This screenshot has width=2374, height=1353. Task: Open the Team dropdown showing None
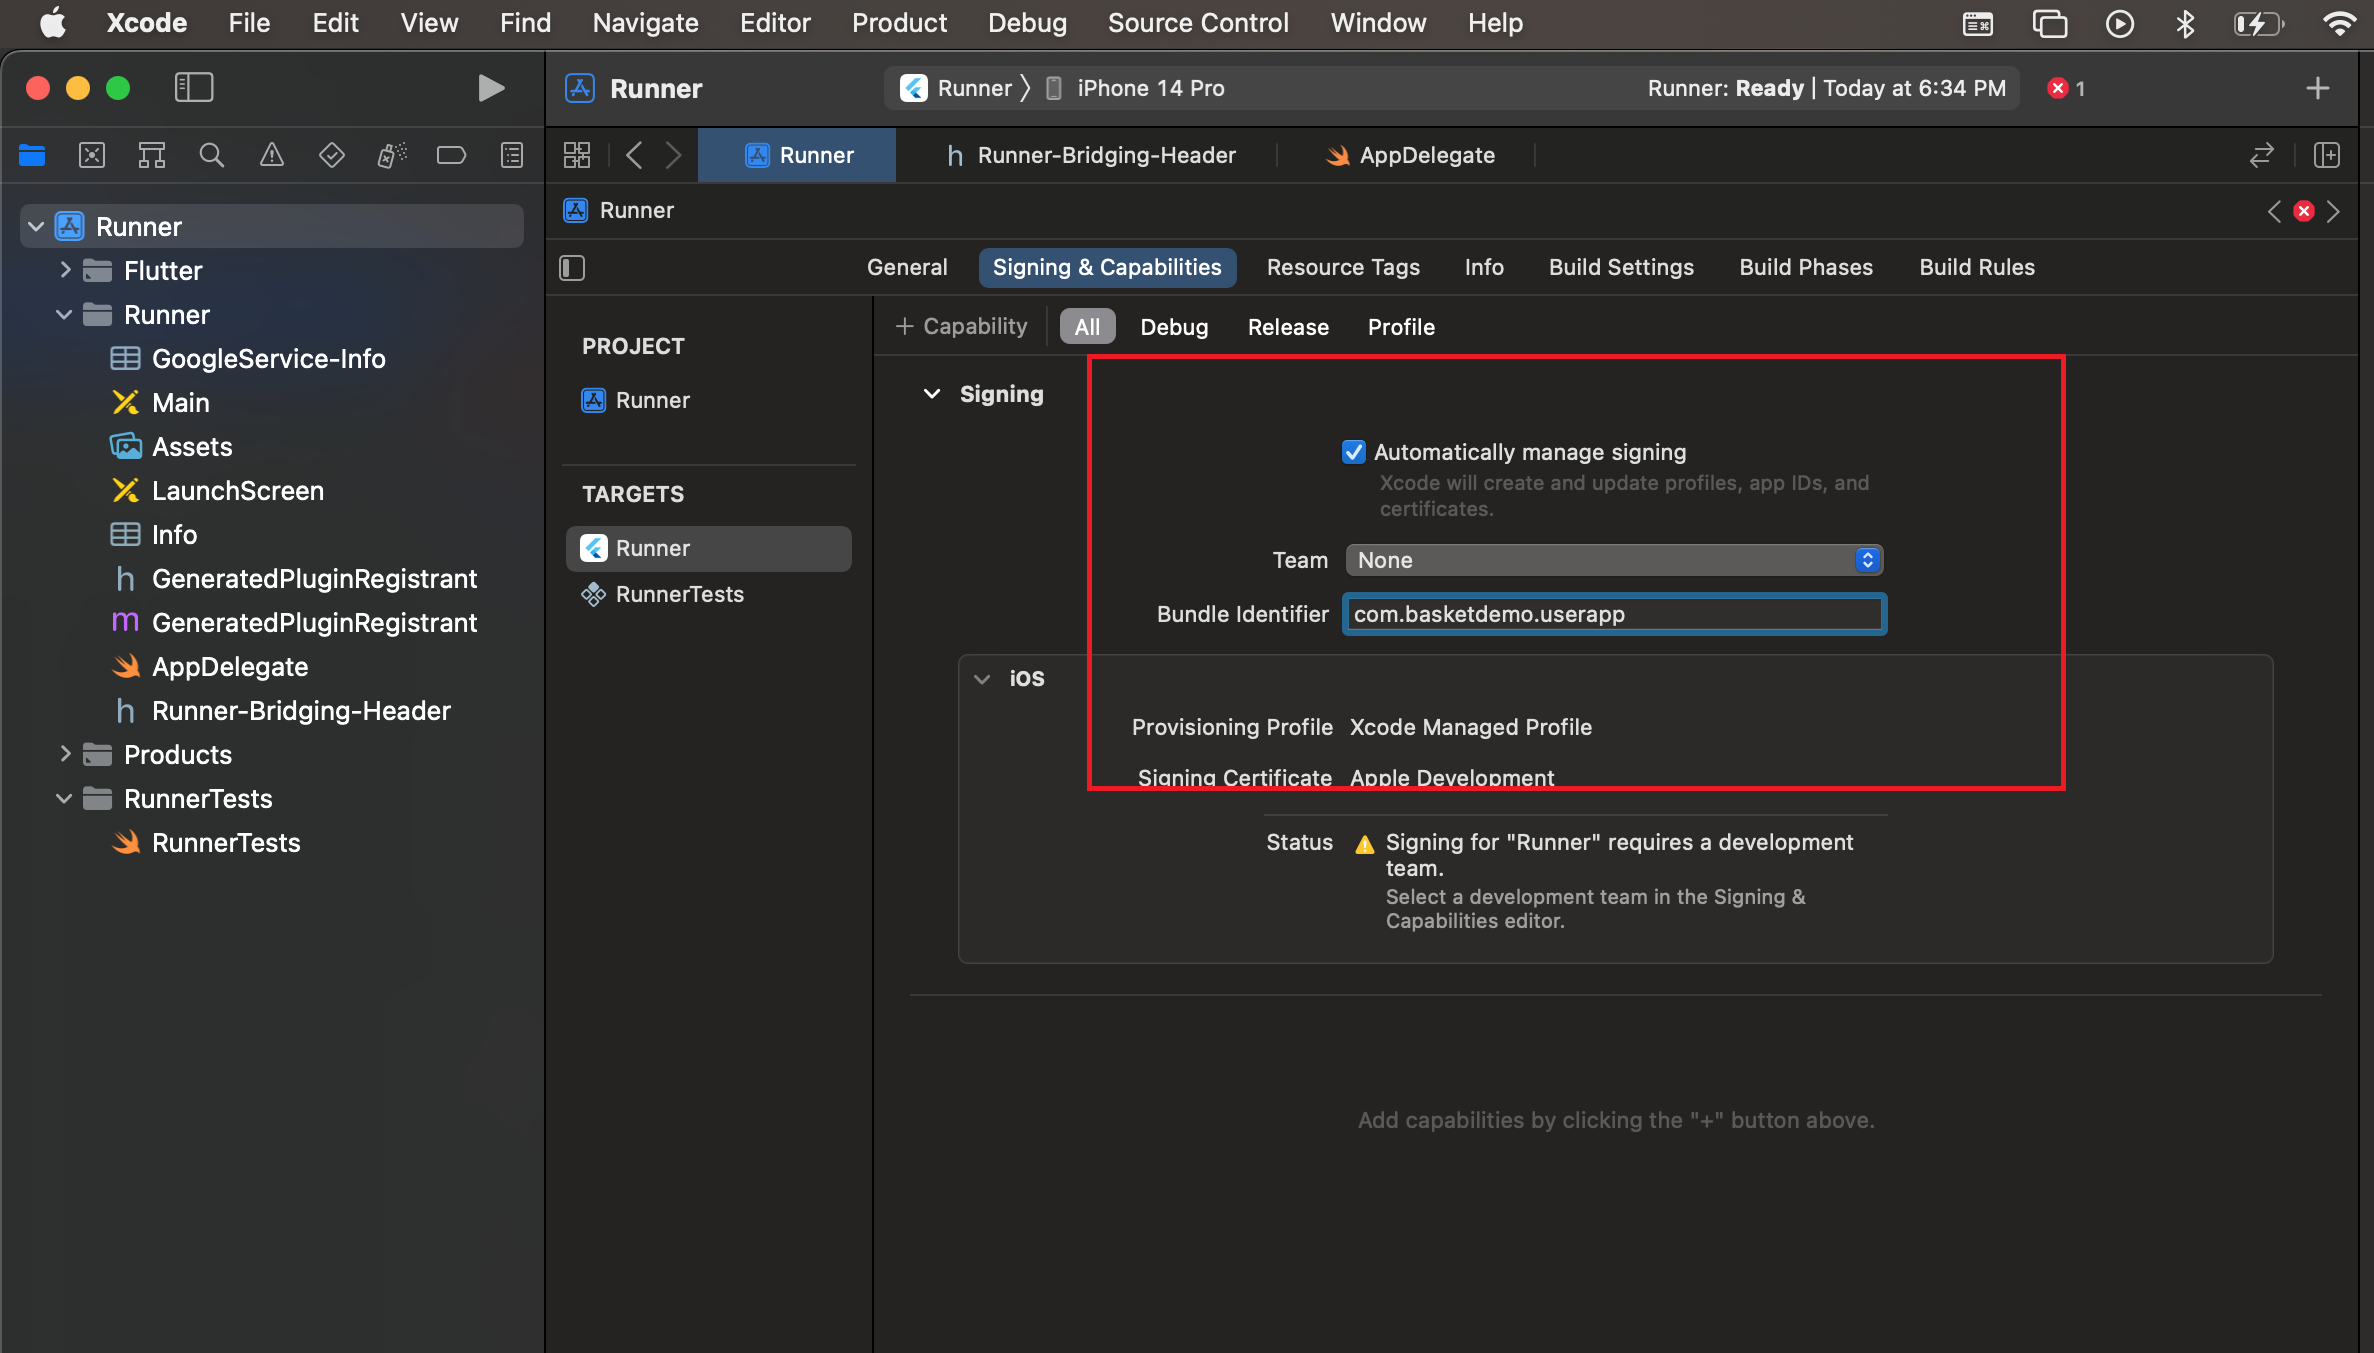click(x=1614, y=560)
